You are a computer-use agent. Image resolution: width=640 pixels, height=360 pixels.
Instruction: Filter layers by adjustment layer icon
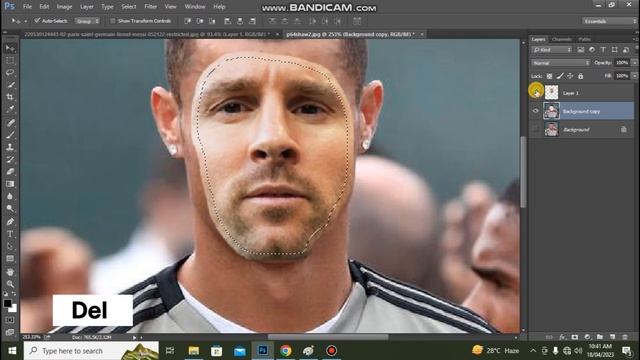pos(592,50)
